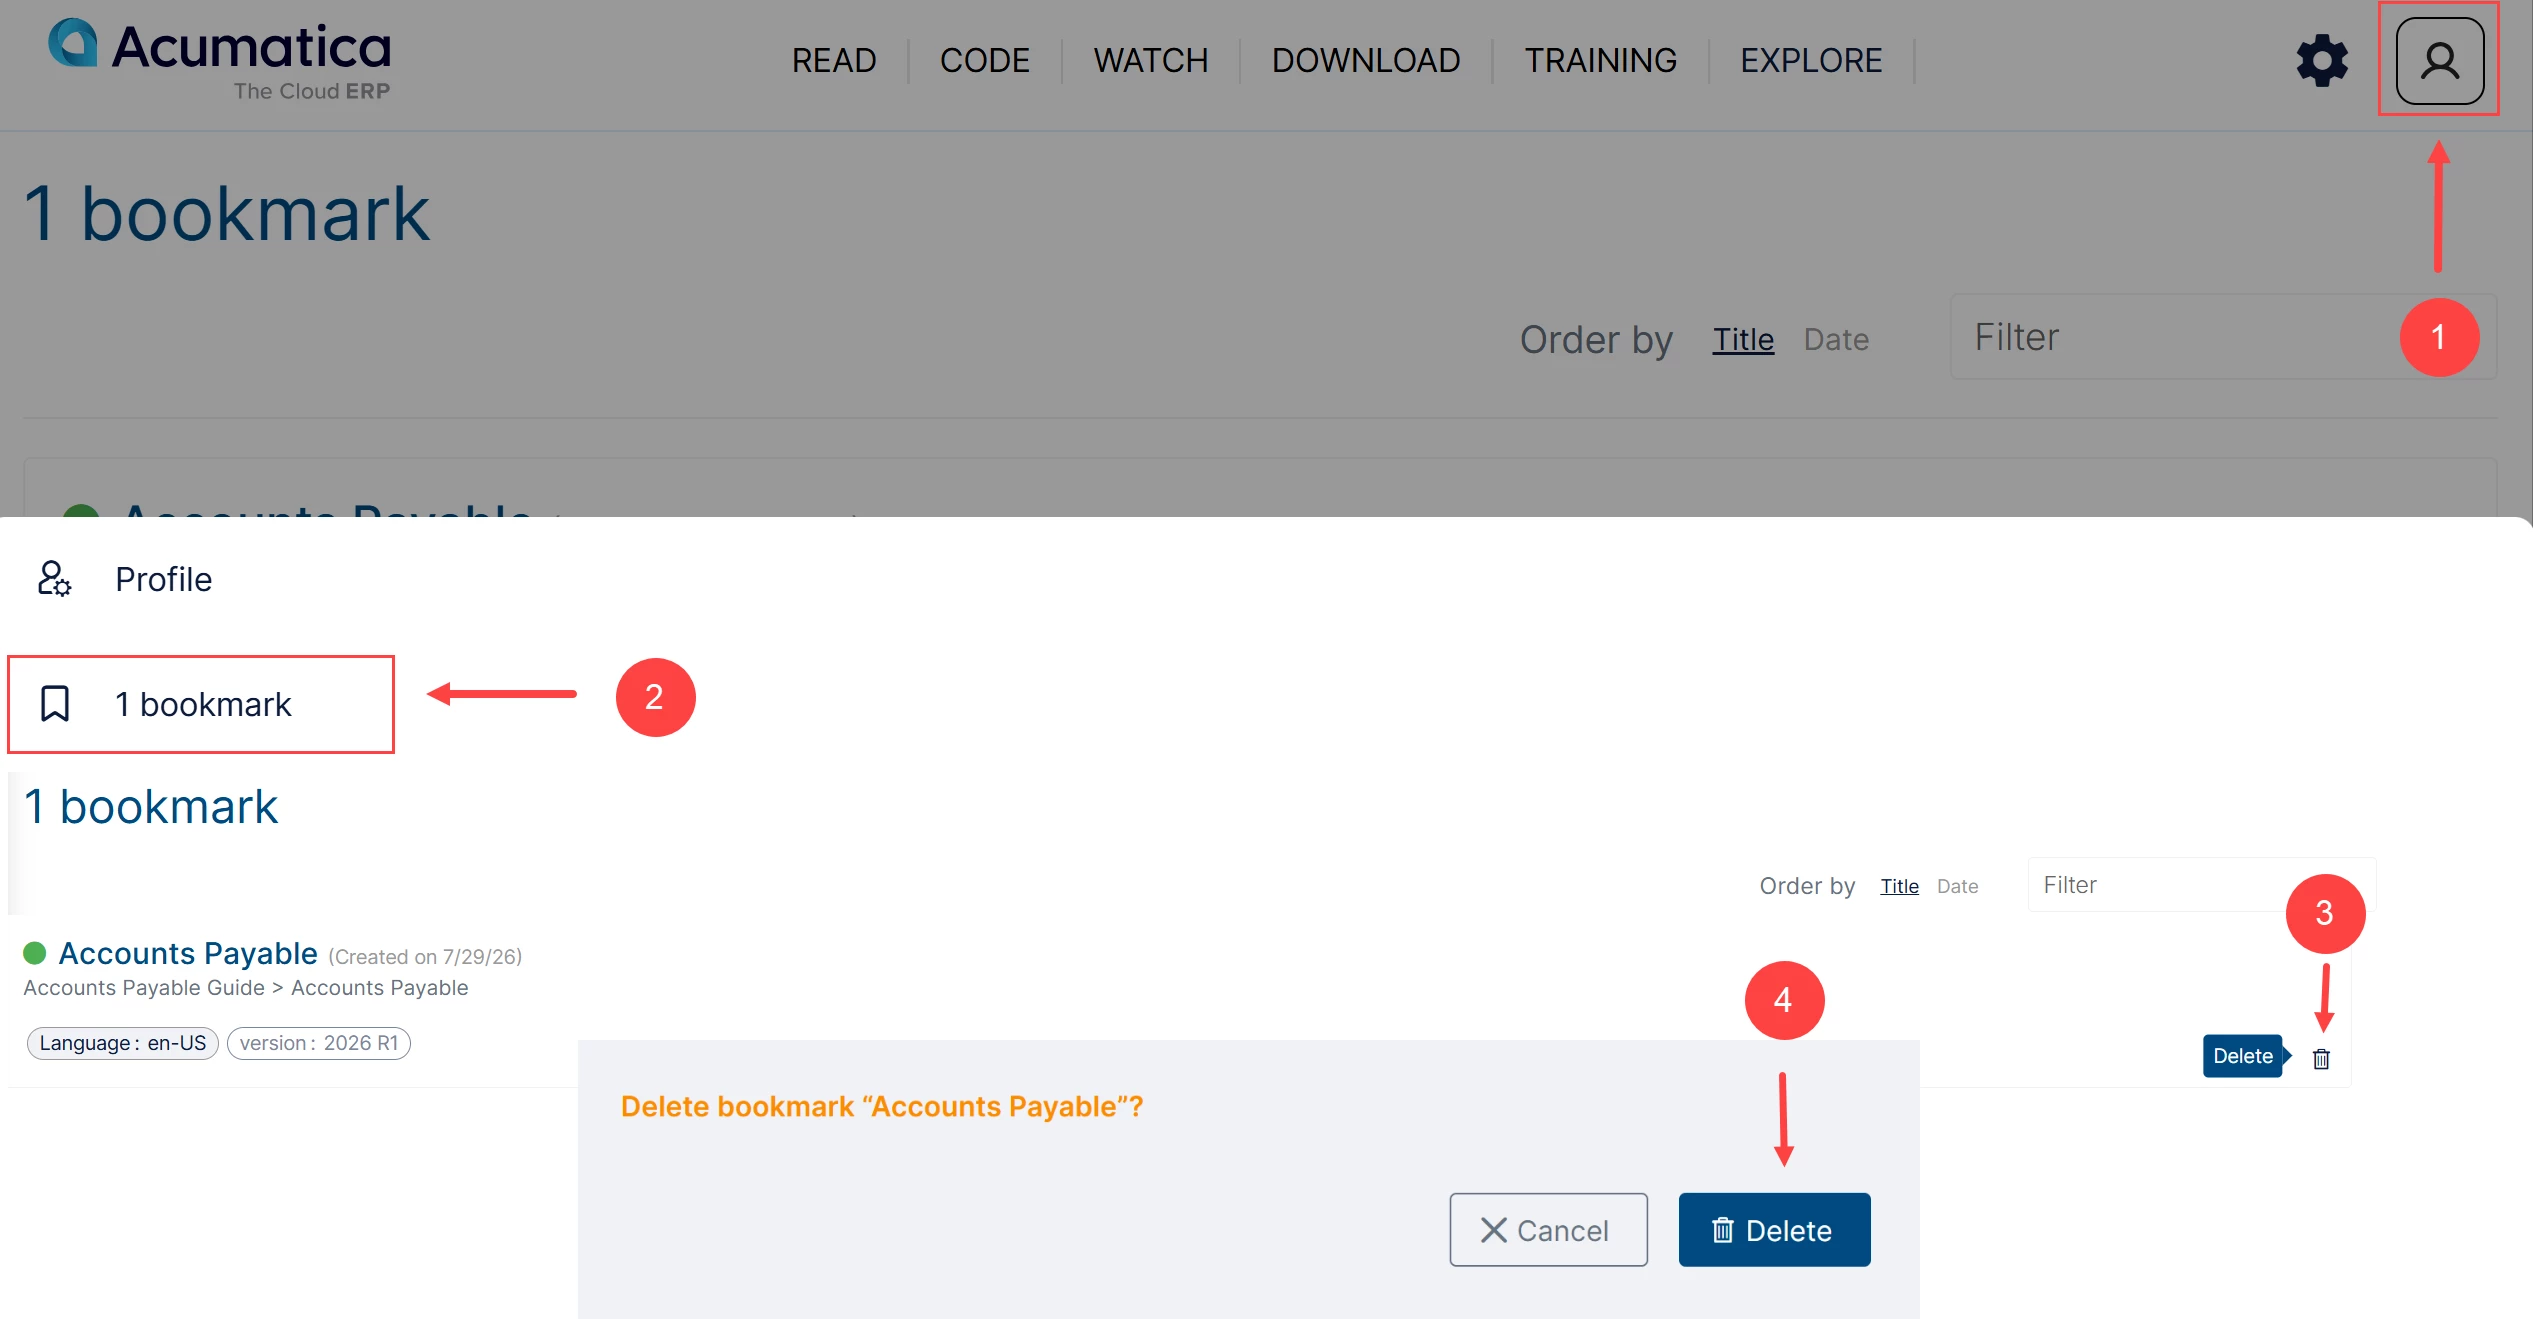This screenshot has height=1319, width=2533.
Task: Focus the small Filter field above the bookmark
Action: [x=2201, y=885]
